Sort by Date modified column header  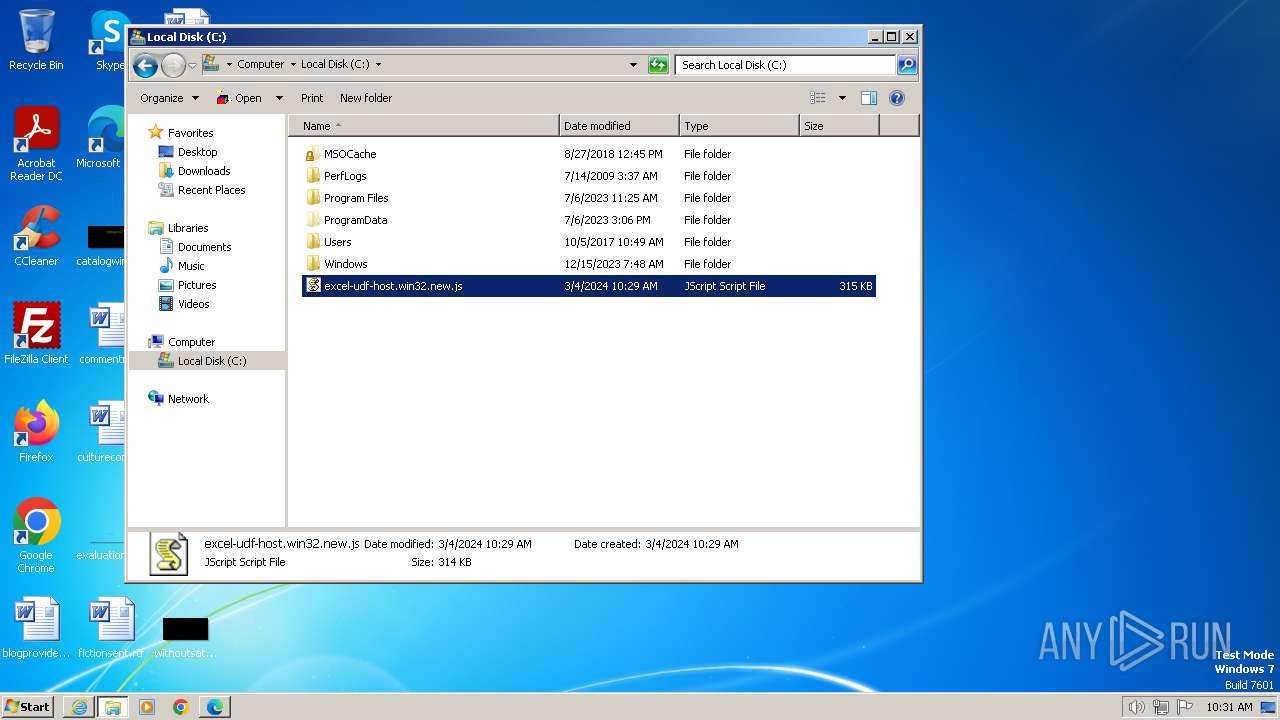(620, 126)
